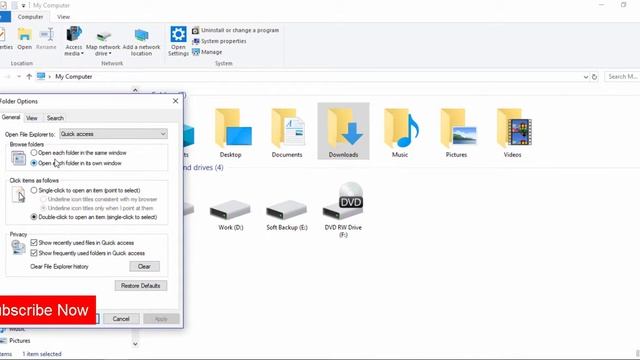The image size is (640, 360).
Task: Open the 'Open File Explorer to' dropdown
Action: pos(113,134)
